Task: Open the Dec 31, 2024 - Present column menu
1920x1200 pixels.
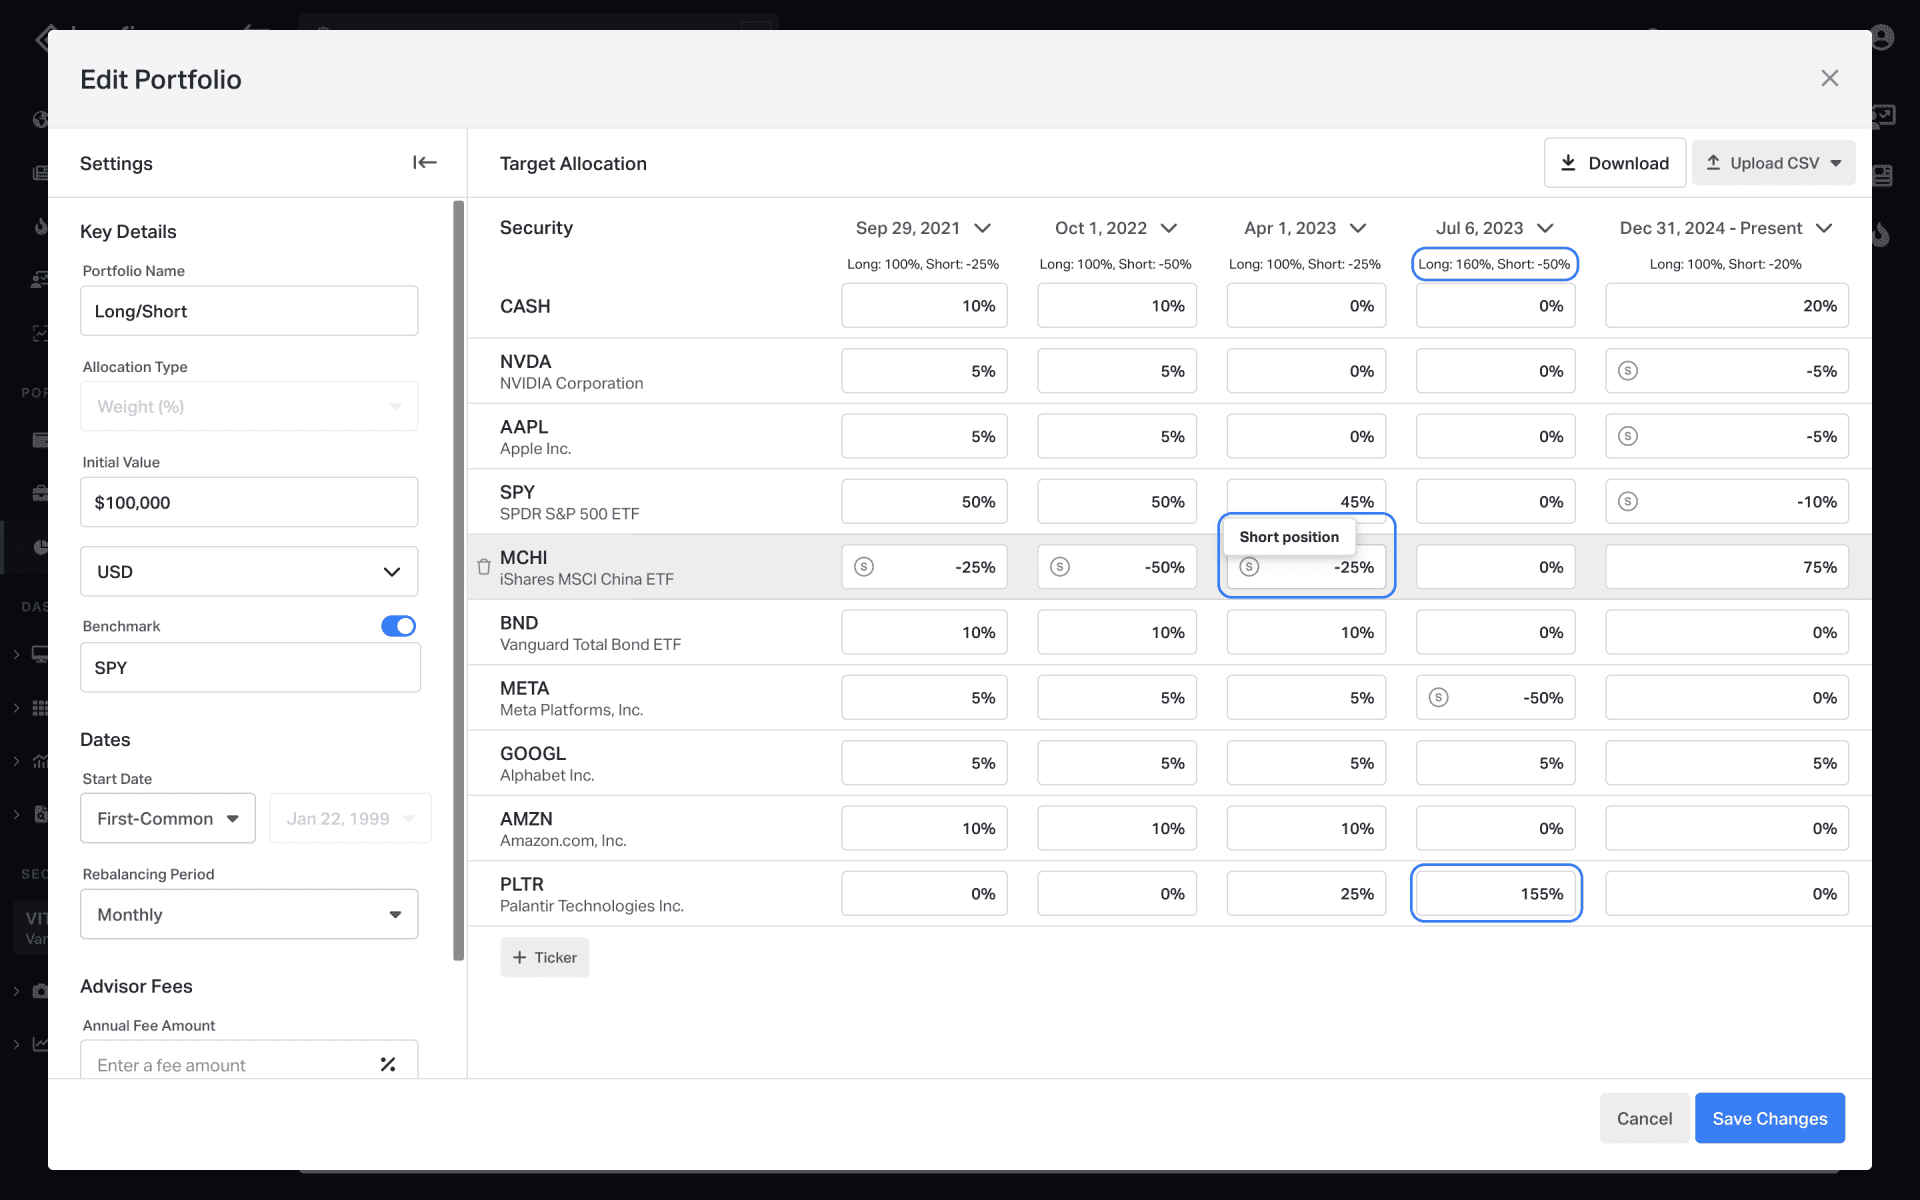Action: (x=1824, y=228)
